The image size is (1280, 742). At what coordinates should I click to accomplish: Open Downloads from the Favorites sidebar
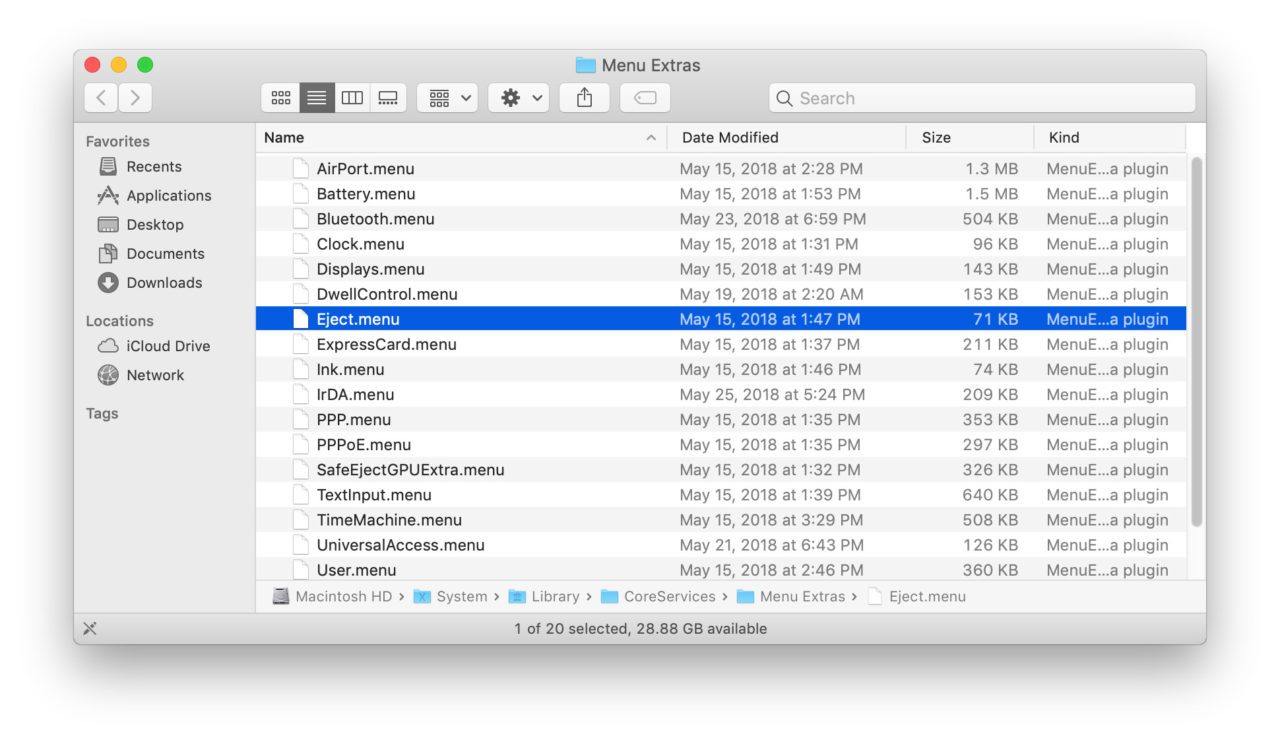point(163,283)
